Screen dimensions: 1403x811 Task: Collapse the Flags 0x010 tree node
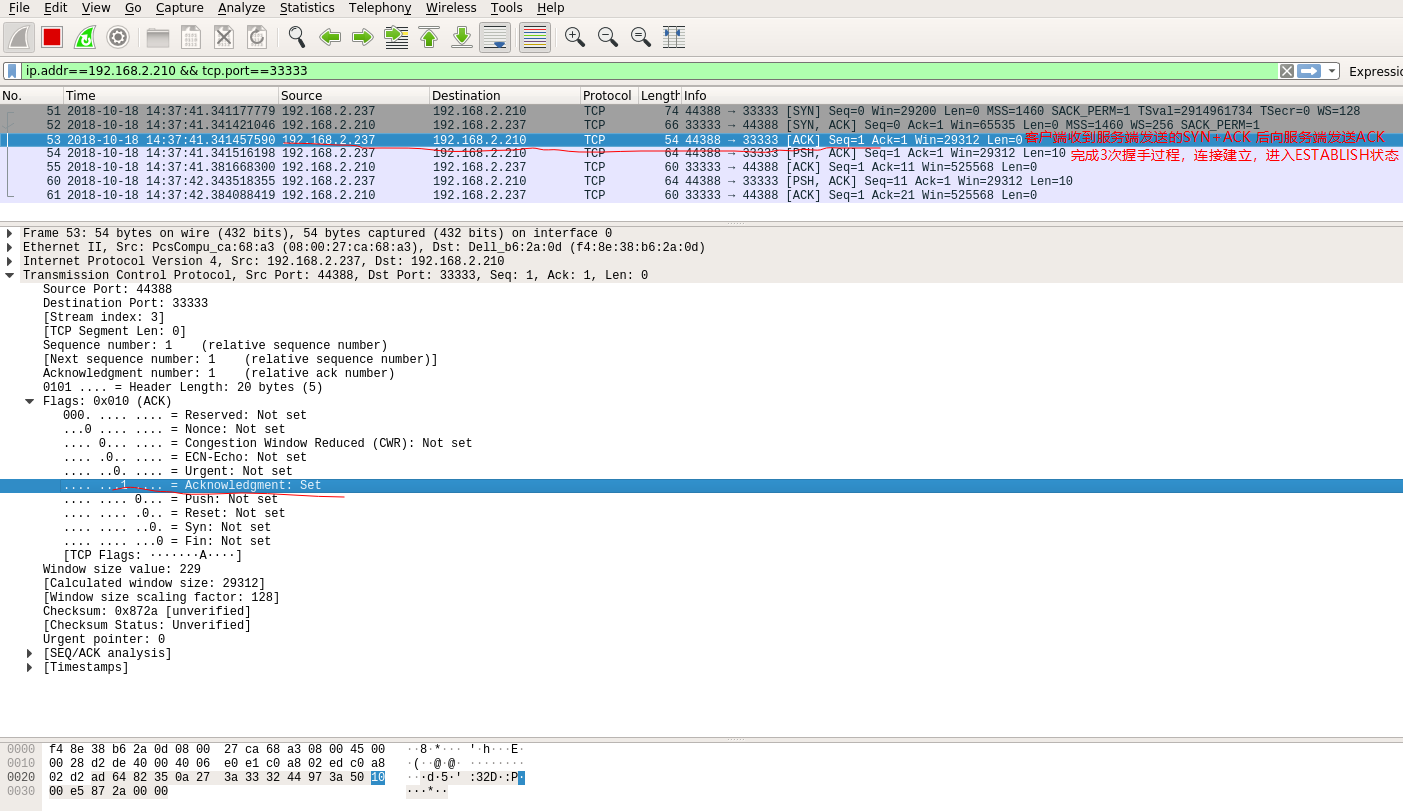pyautogui.click(x=30, y=401)
